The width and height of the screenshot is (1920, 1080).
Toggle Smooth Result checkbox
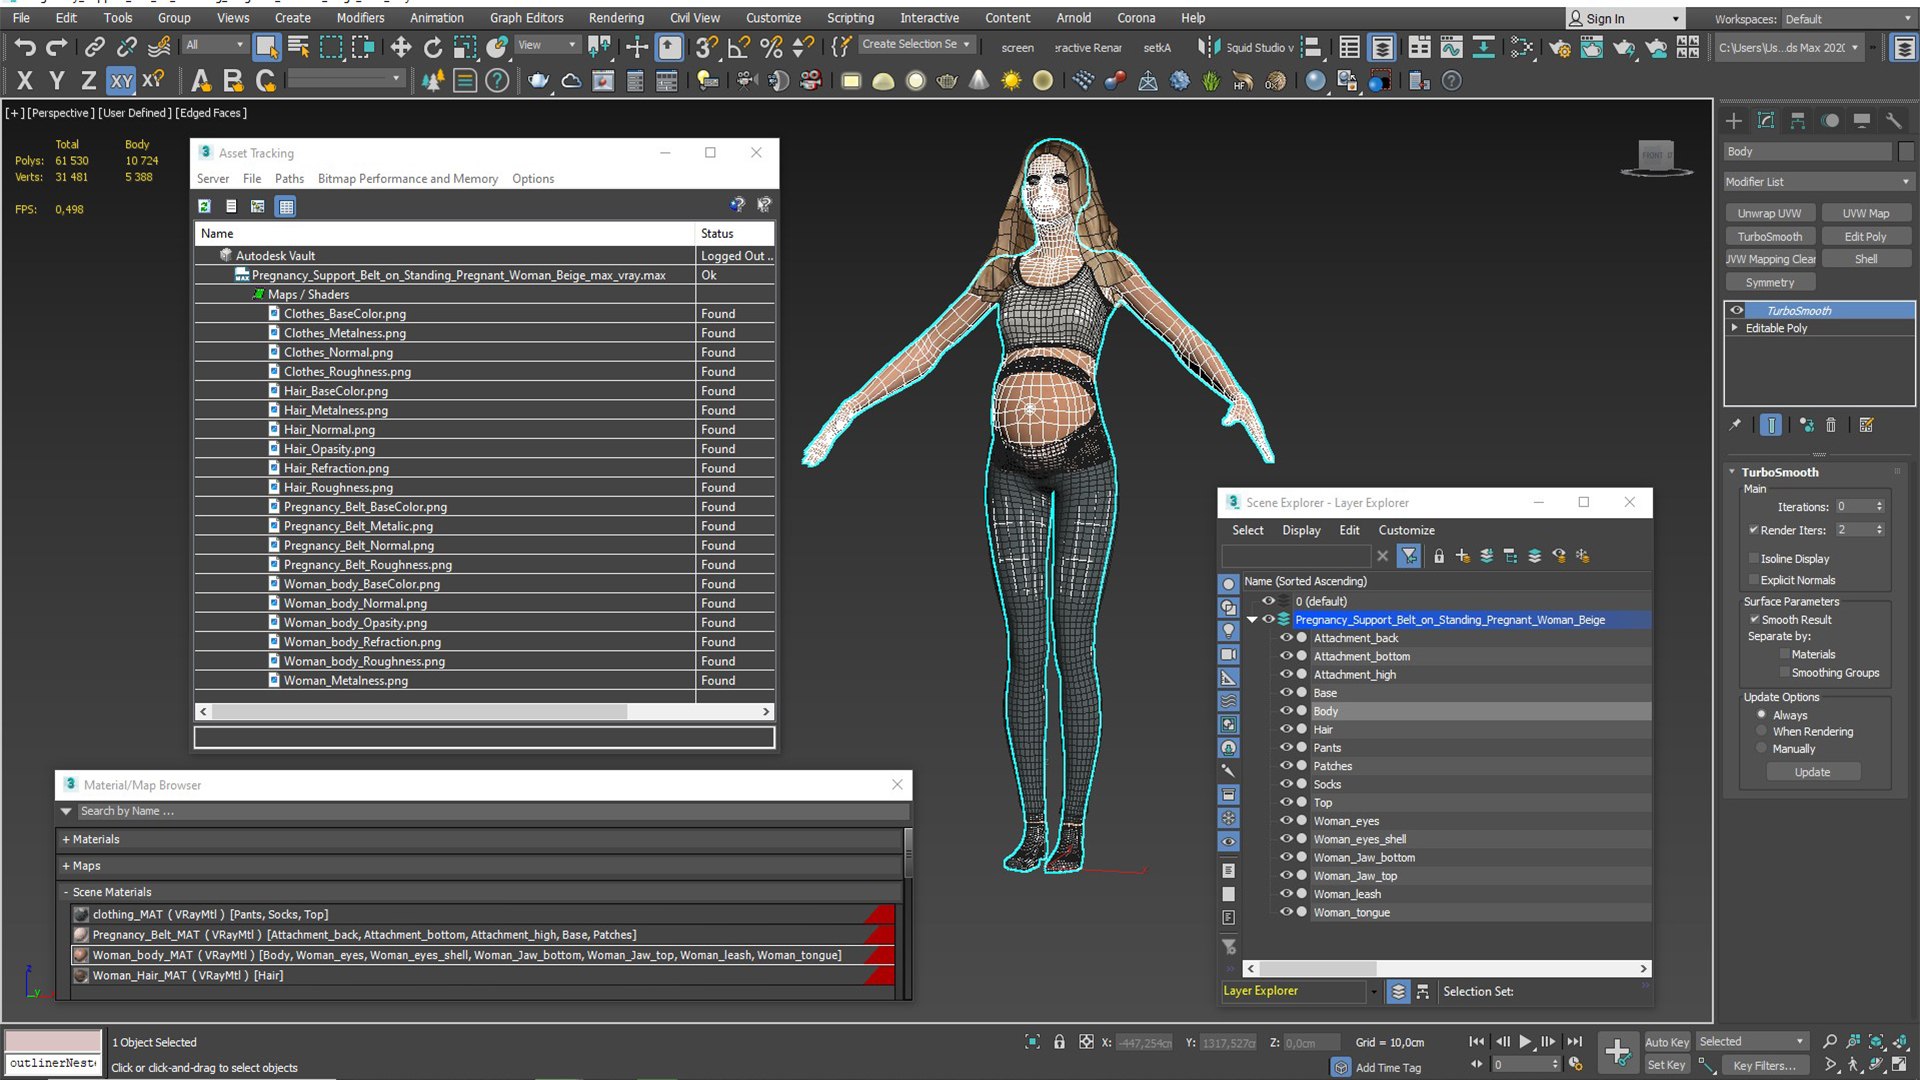1754,619
